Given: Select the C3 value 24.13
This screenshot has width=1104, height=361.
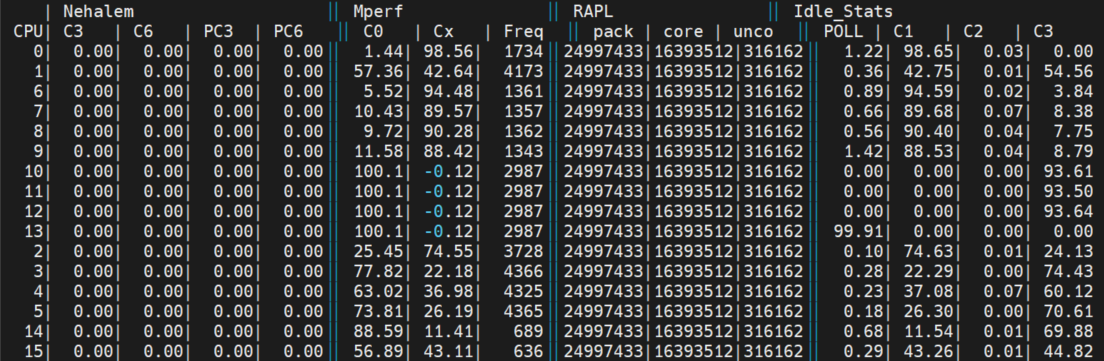Looking at the screenshot, I should (1067, 251).
